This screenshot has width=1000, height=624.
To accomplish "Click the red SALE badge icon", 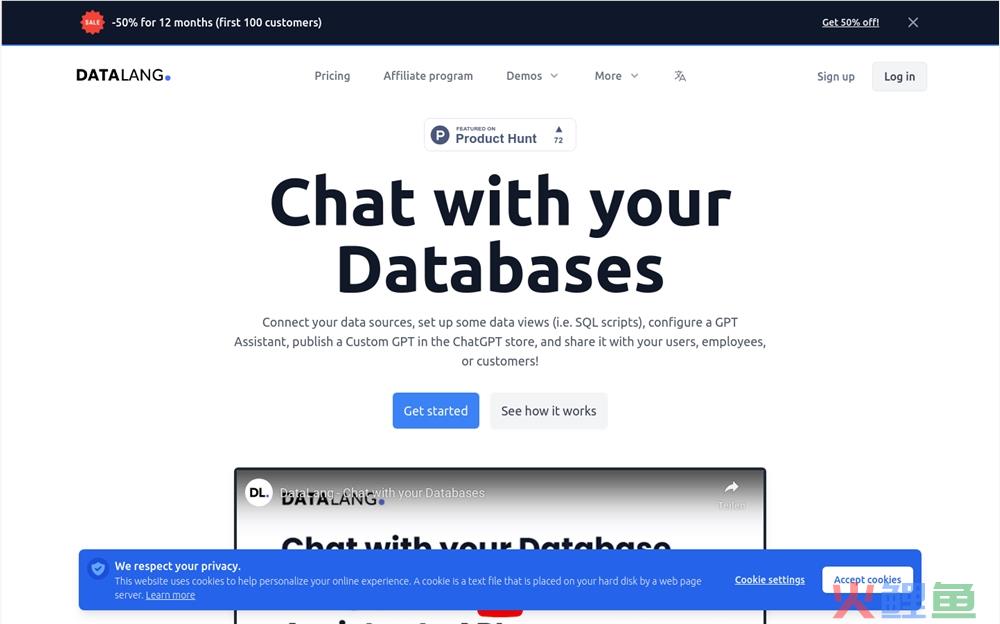I will click(92, 22).
